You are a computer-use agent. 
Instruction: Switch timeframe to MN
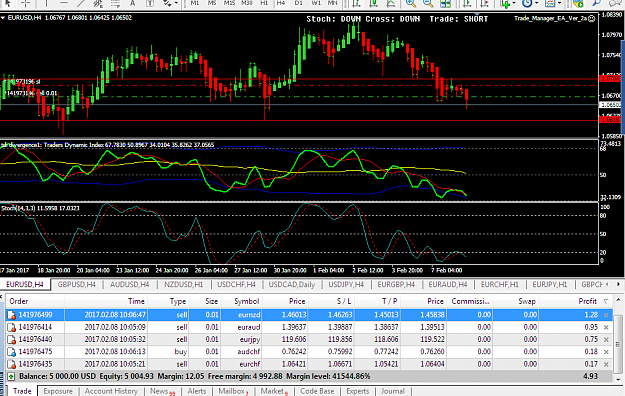coord(332,3)
